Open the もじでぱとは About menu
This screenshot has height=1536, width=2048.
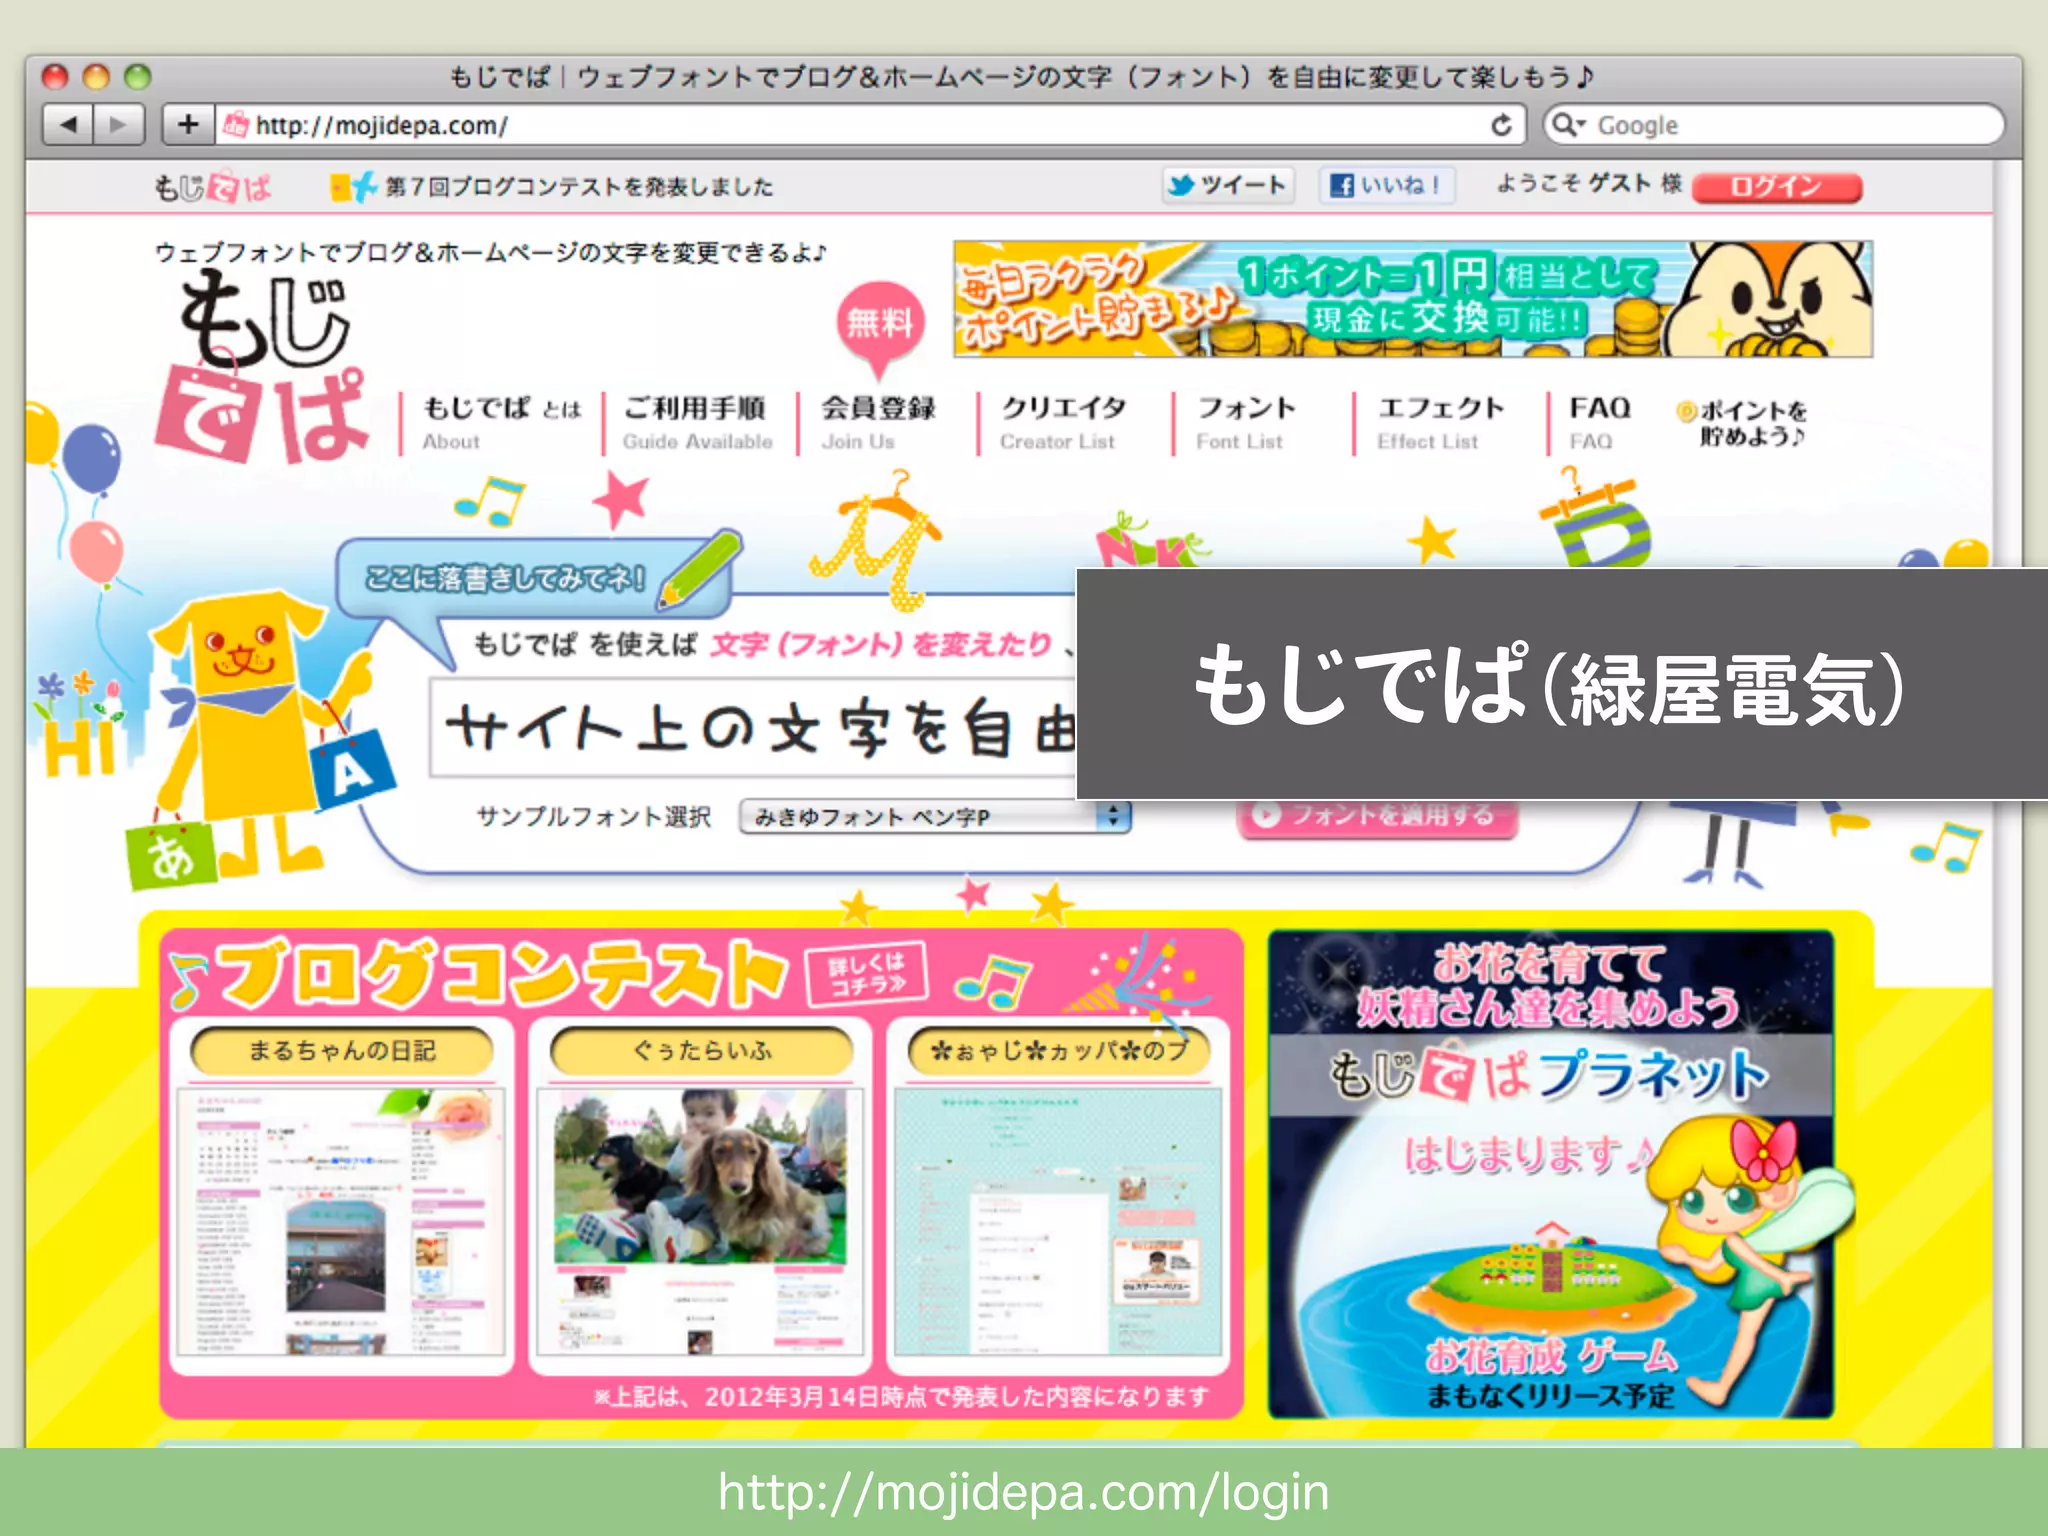click(500, 423)
